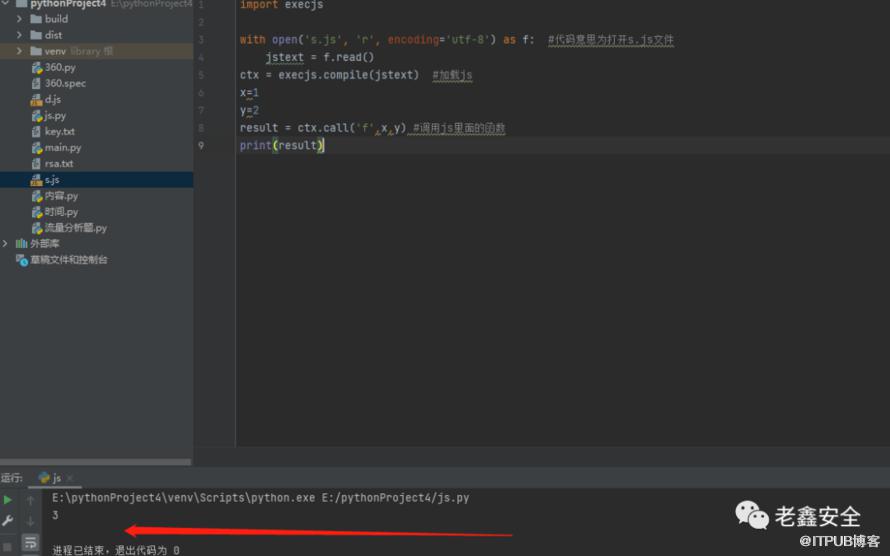This screenshot has height=556, width=890.
Task: Click the up arrow in Run console
Action: coord(30,499)
